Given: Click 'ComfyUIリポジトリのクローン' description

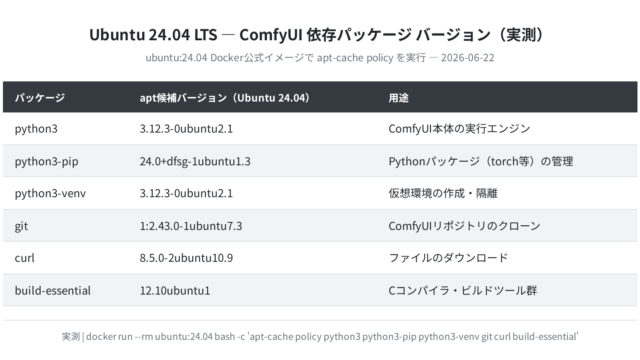Looking at the screenshot, I should pyautogui.click(x=464, y=226).
